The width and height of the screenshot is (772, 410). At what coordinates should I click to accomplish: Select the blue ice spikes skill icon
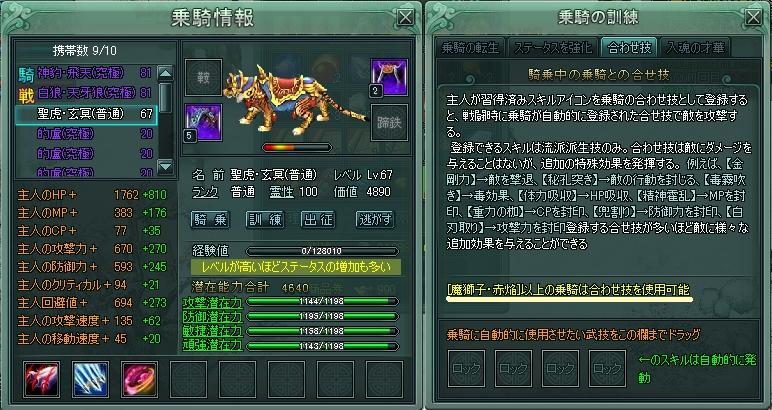[x=90, y=379]
